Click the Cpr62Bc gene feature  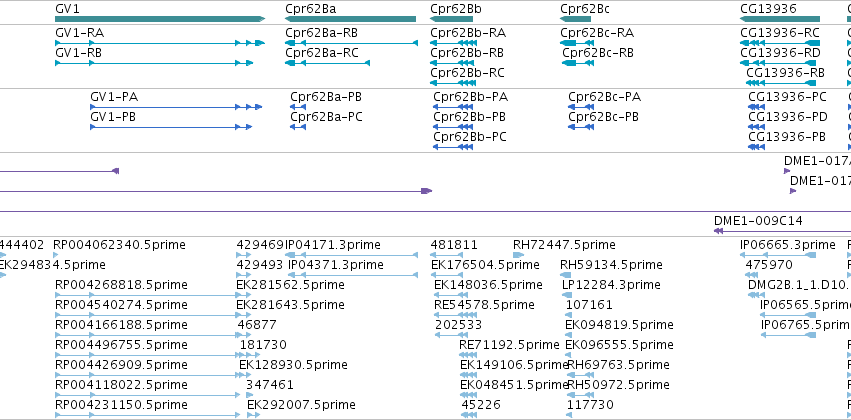pos(575,19)
